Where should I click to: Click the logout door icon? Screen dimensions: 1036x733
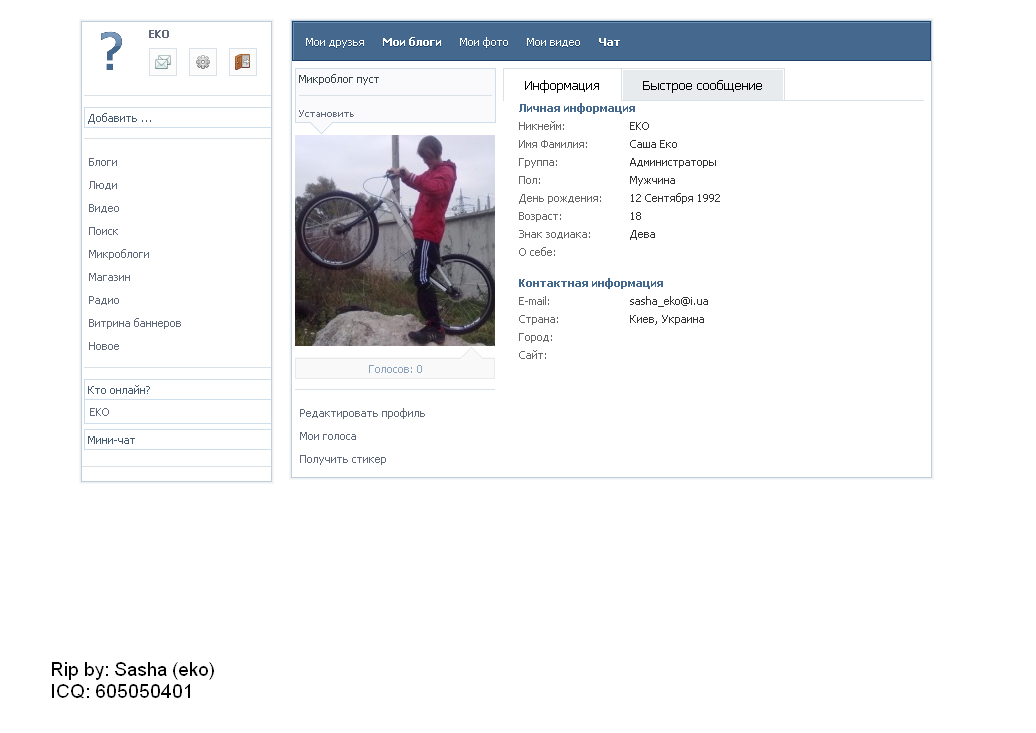point(242,62)
